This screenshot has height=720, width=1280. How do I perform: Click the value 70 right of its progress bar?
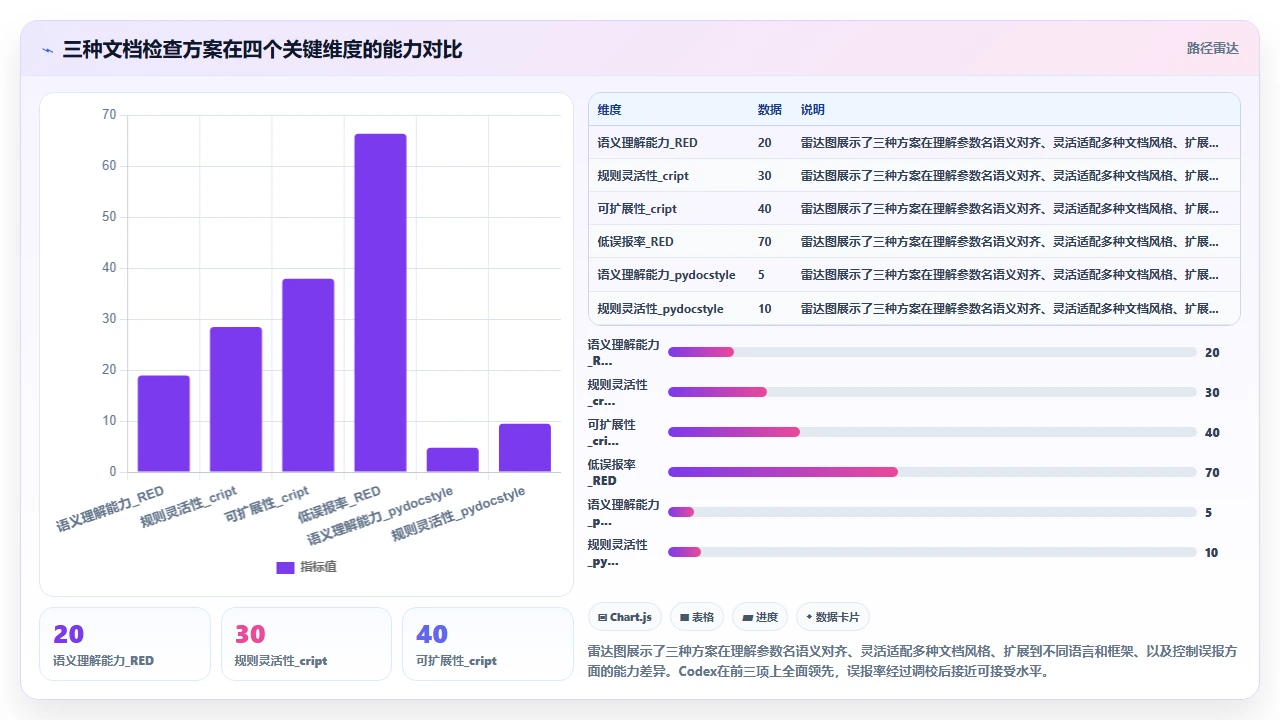[x=1212, y=473]
